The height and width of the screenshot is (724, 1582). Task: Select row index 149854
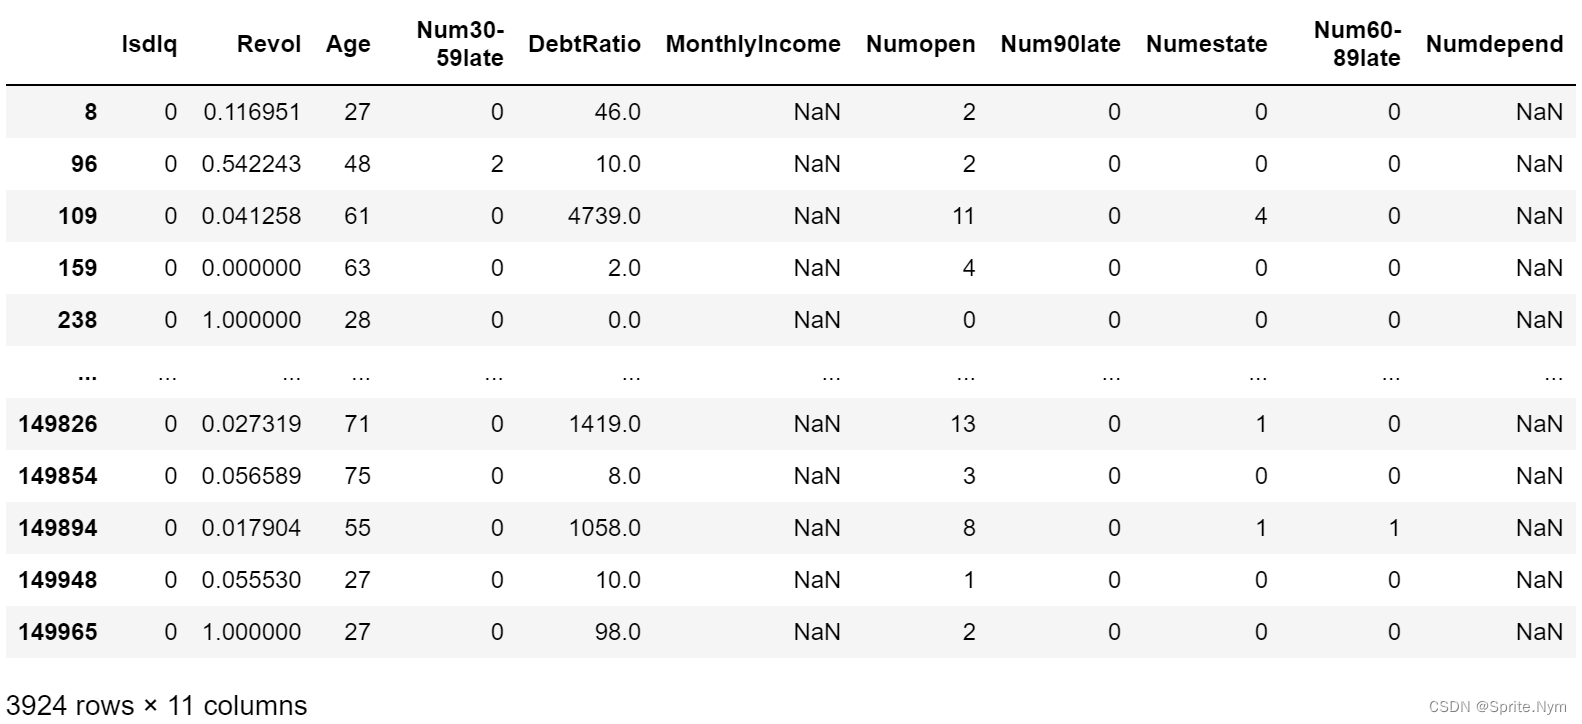click(58, 476)
